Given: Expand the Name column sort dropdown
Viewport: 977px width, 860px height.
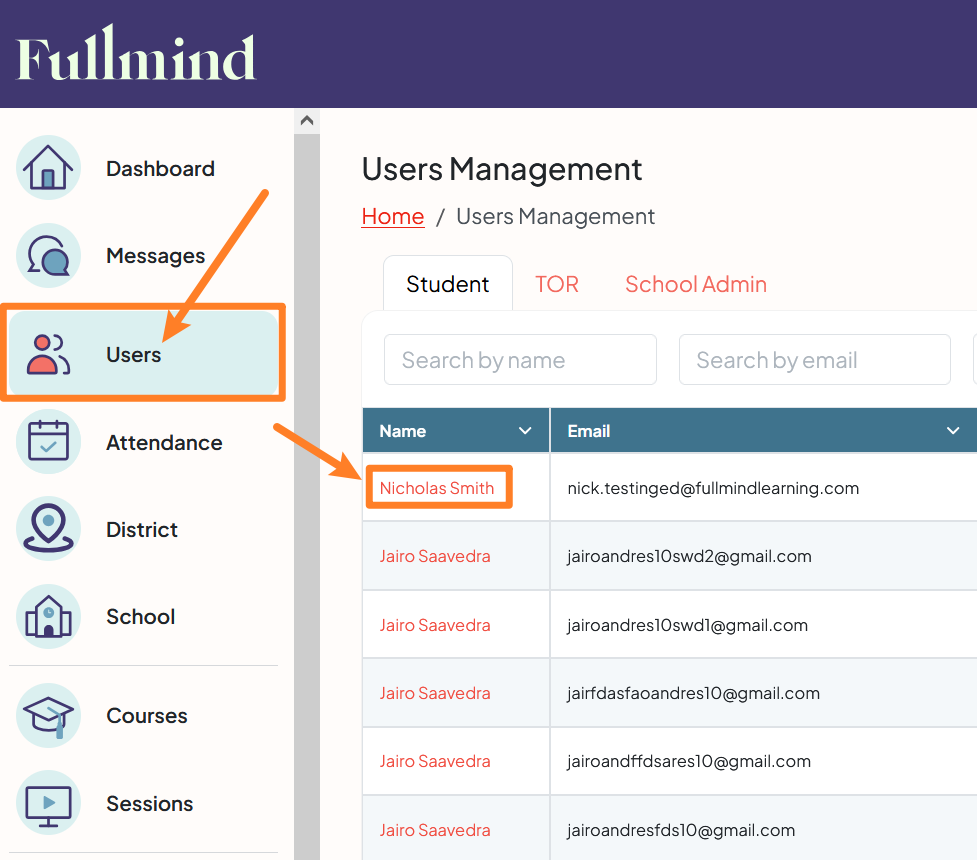Looking at the screenshot, I should pos(524,430).
